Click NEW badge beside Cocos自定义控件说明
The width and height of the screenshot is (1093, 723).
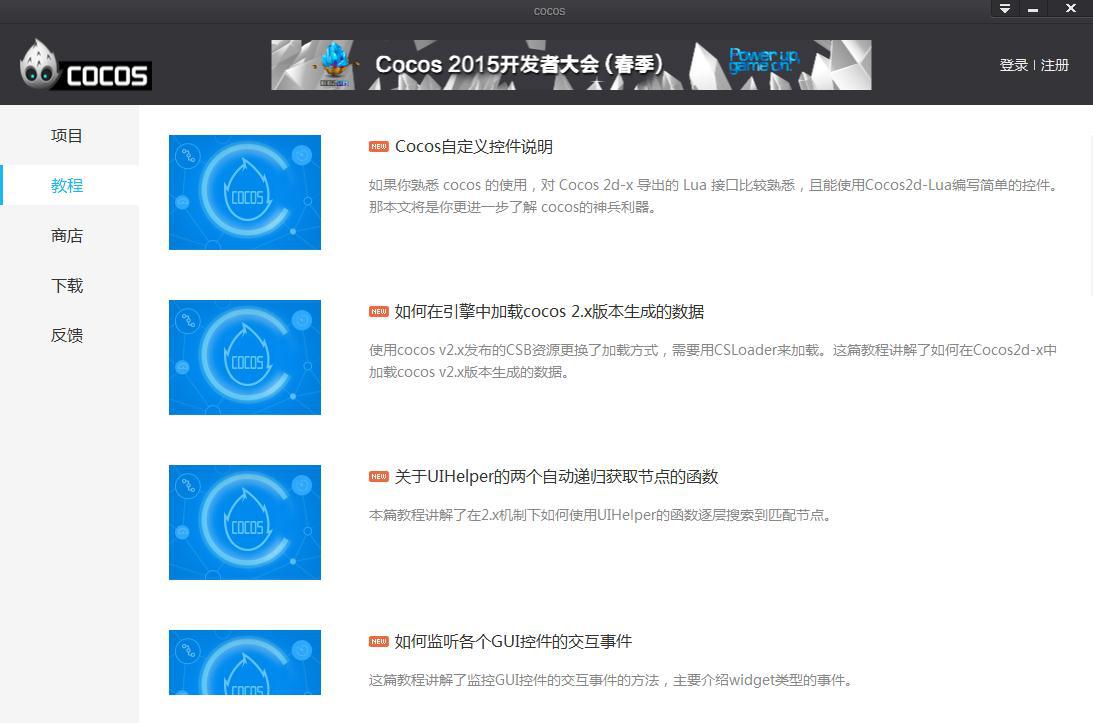[x=379, y=146]
